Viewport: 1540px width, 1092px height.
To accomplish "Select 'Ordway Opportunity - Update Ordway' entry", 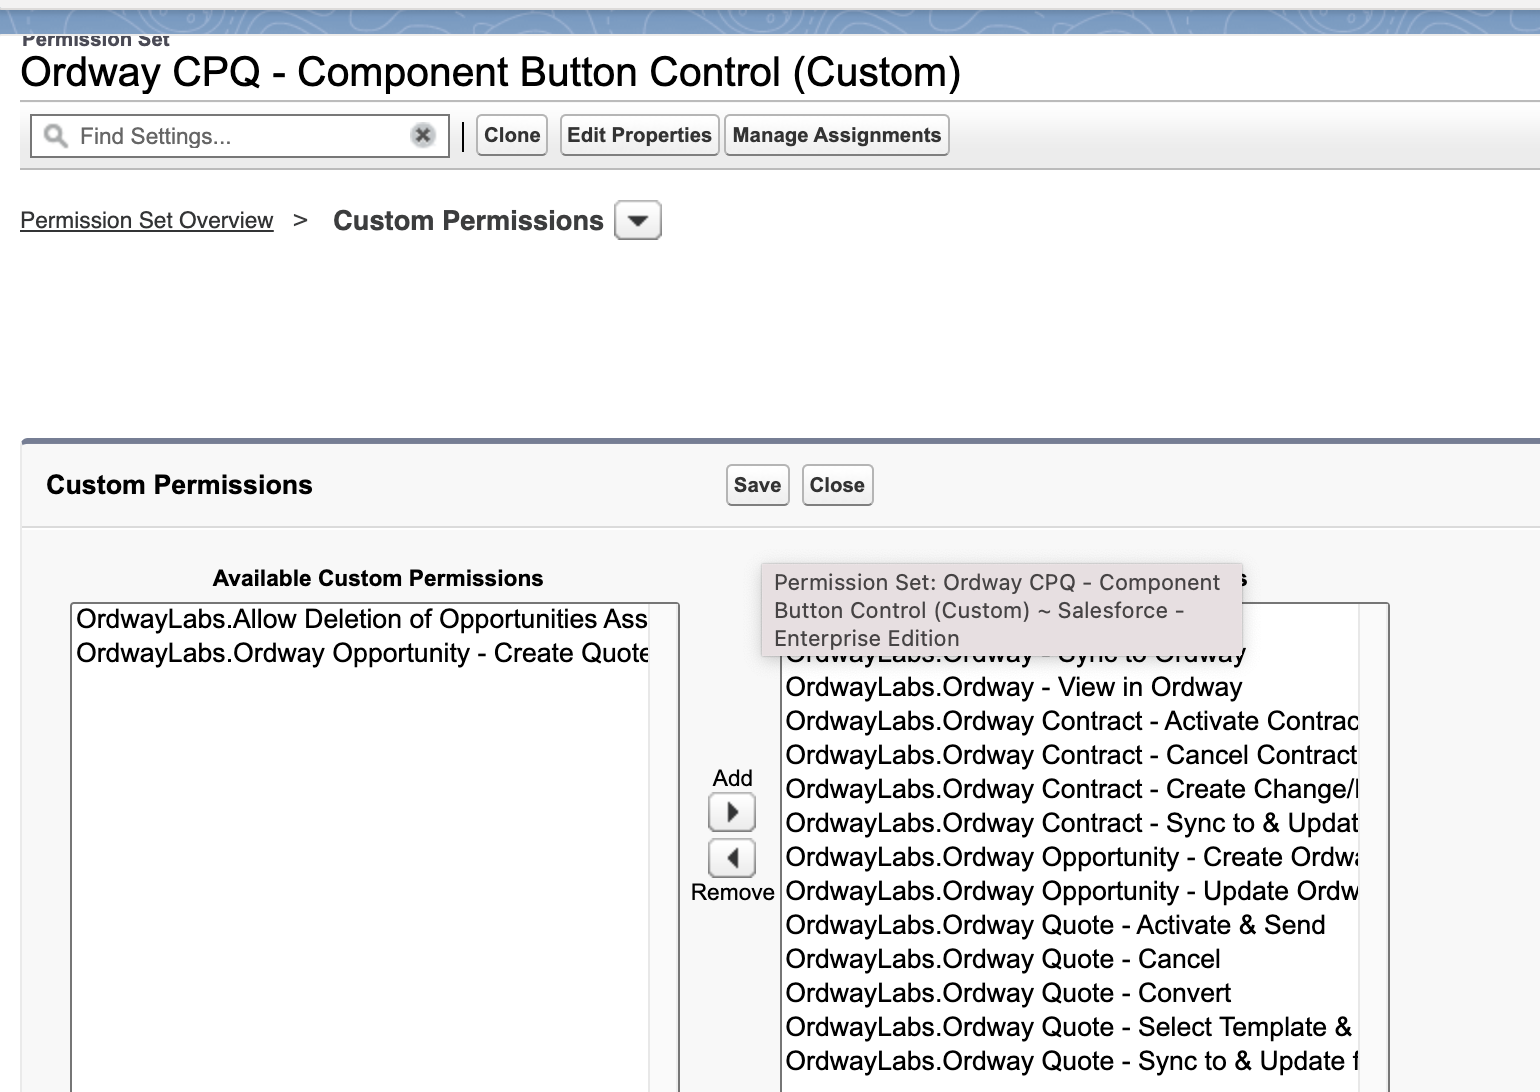I will click(1071, 891).
